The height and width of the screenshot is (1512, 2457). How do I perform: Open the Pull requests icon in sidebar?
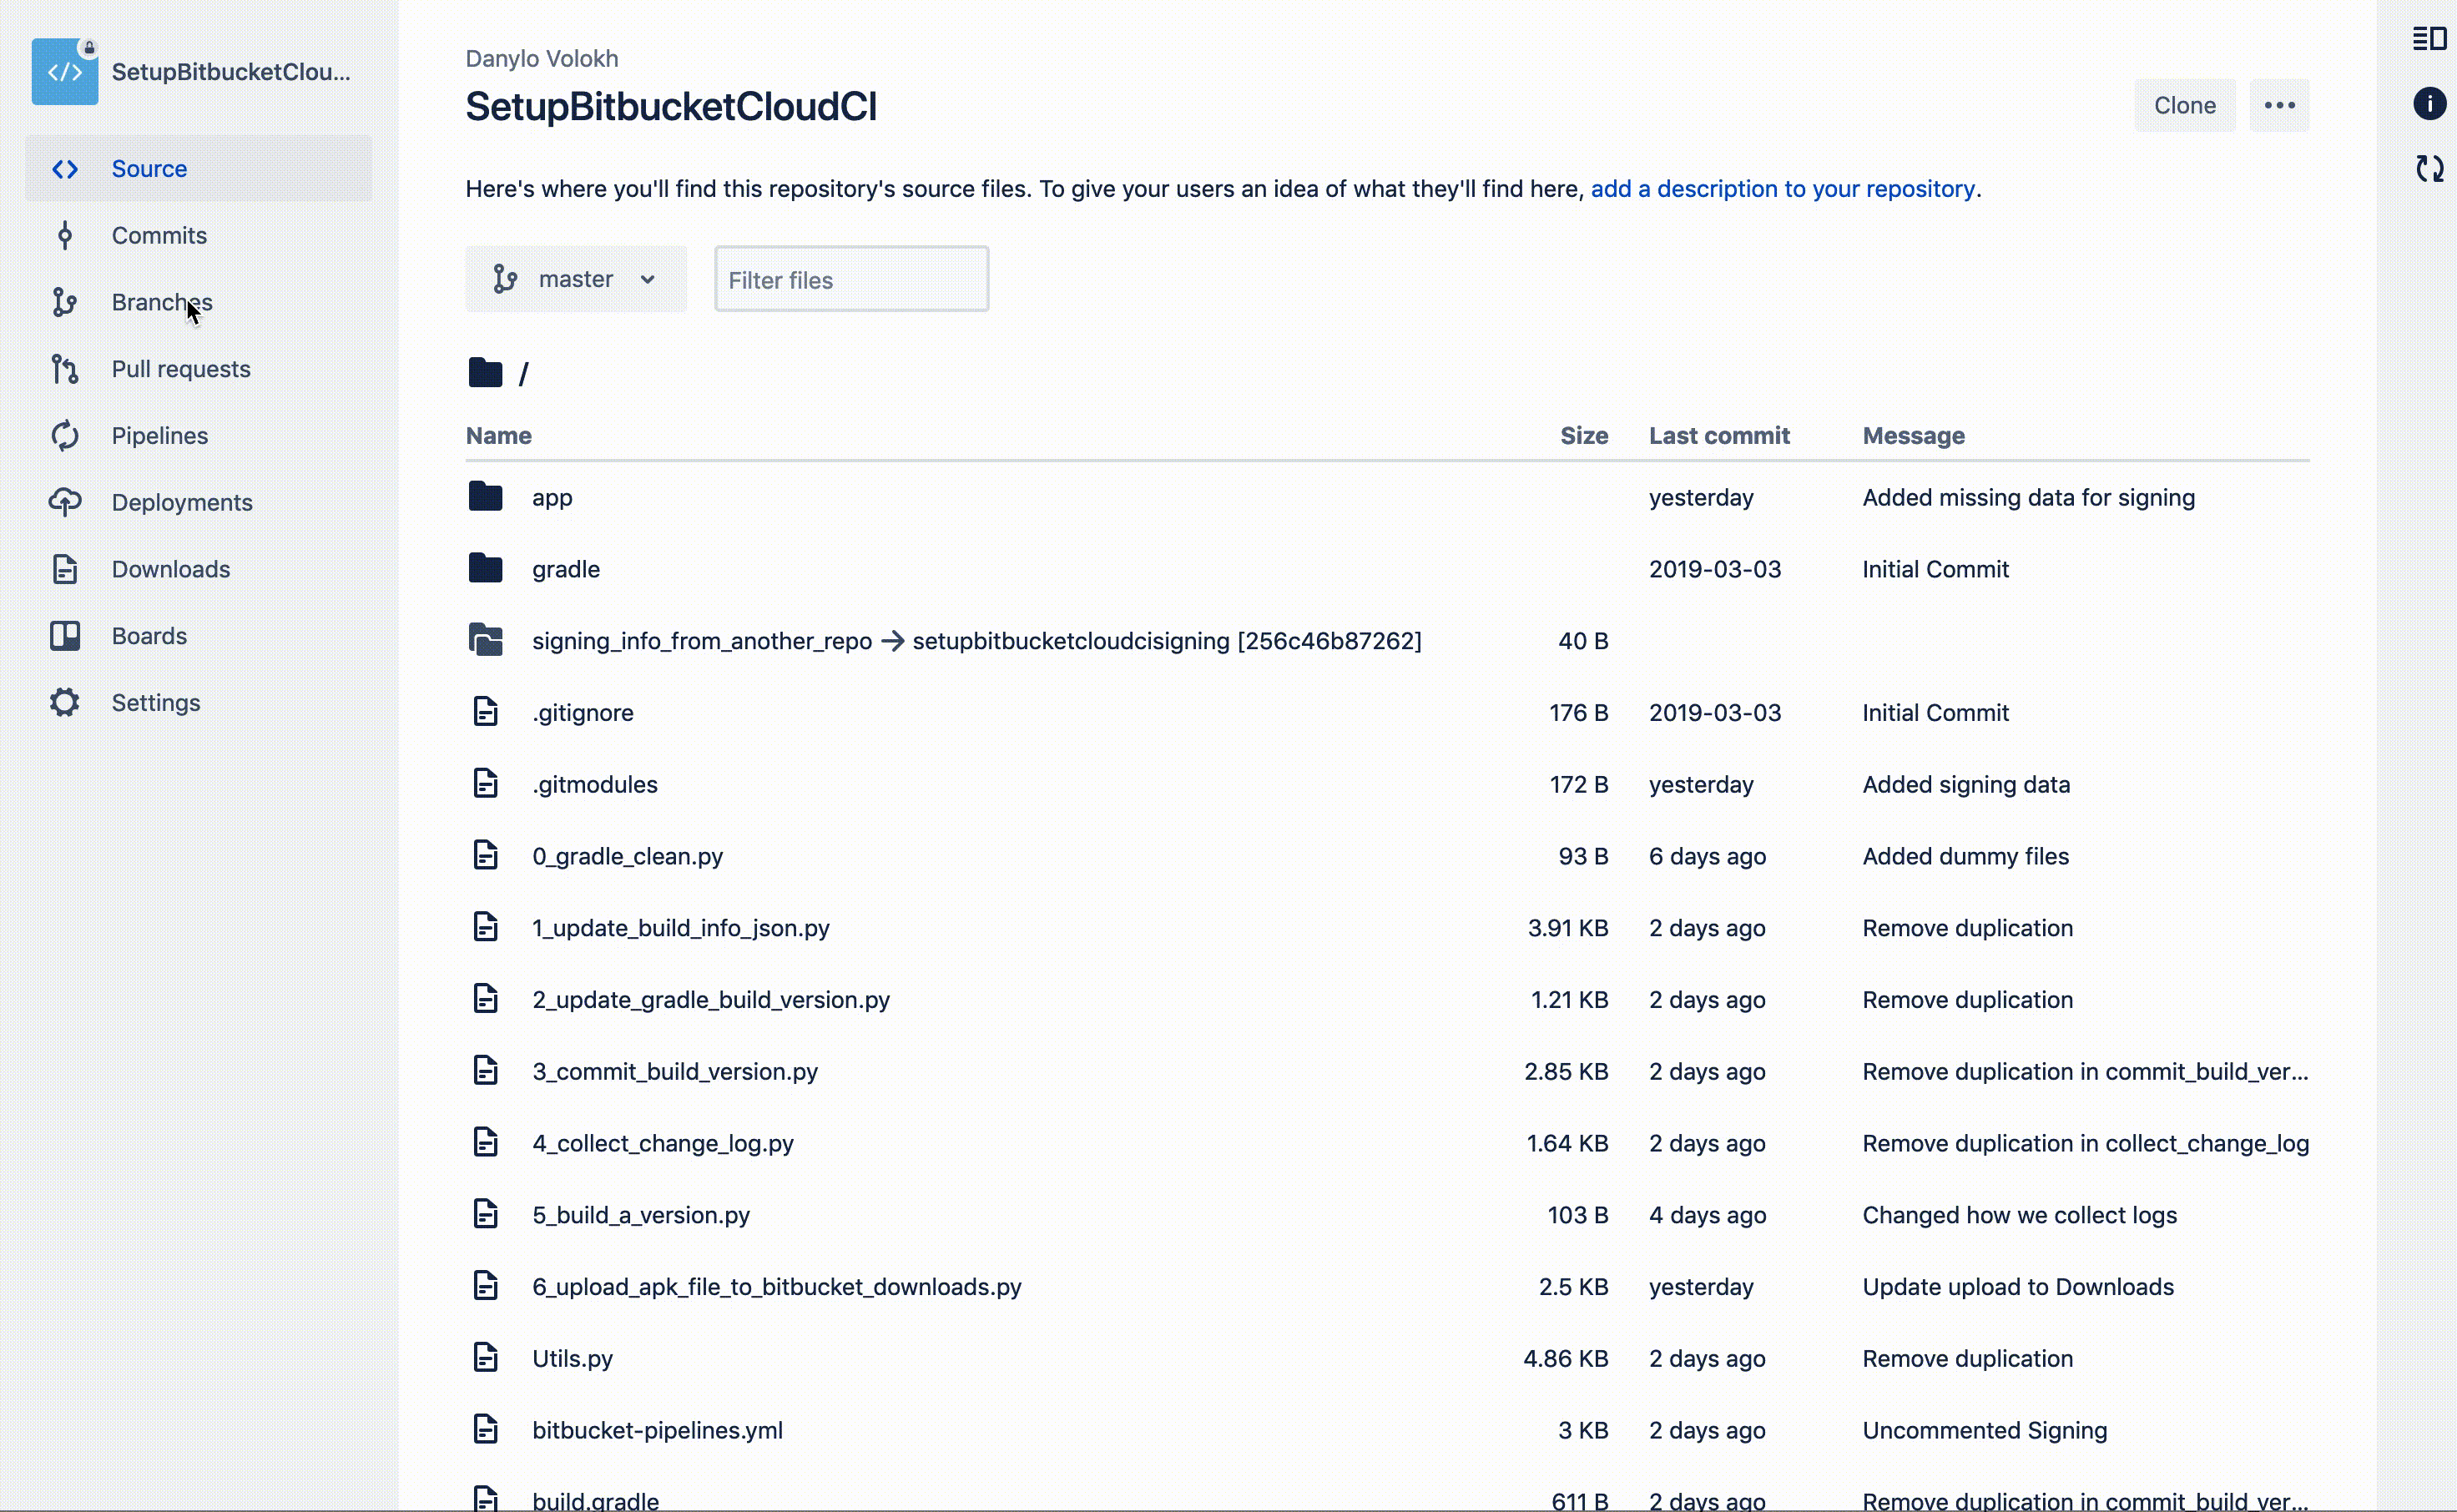point(65,369)
